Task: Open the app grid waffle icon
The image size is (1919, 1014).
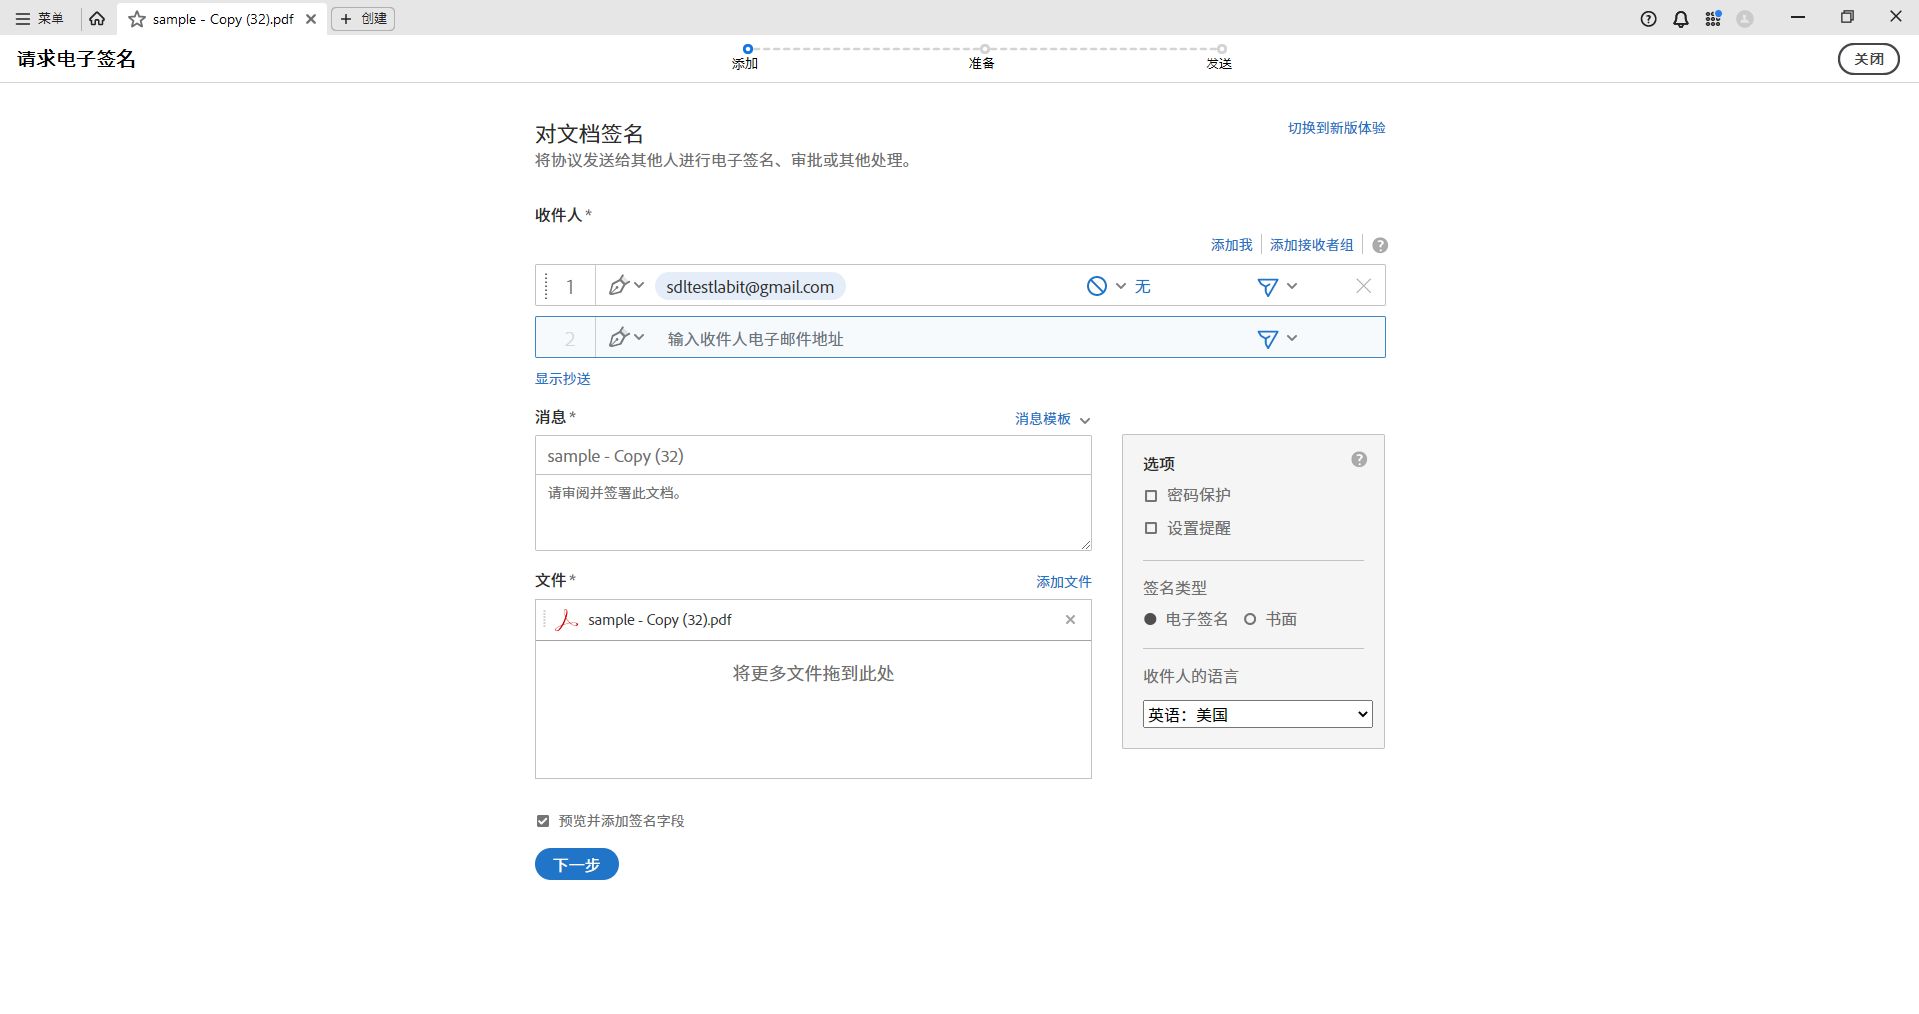Action: (1713, 18)
